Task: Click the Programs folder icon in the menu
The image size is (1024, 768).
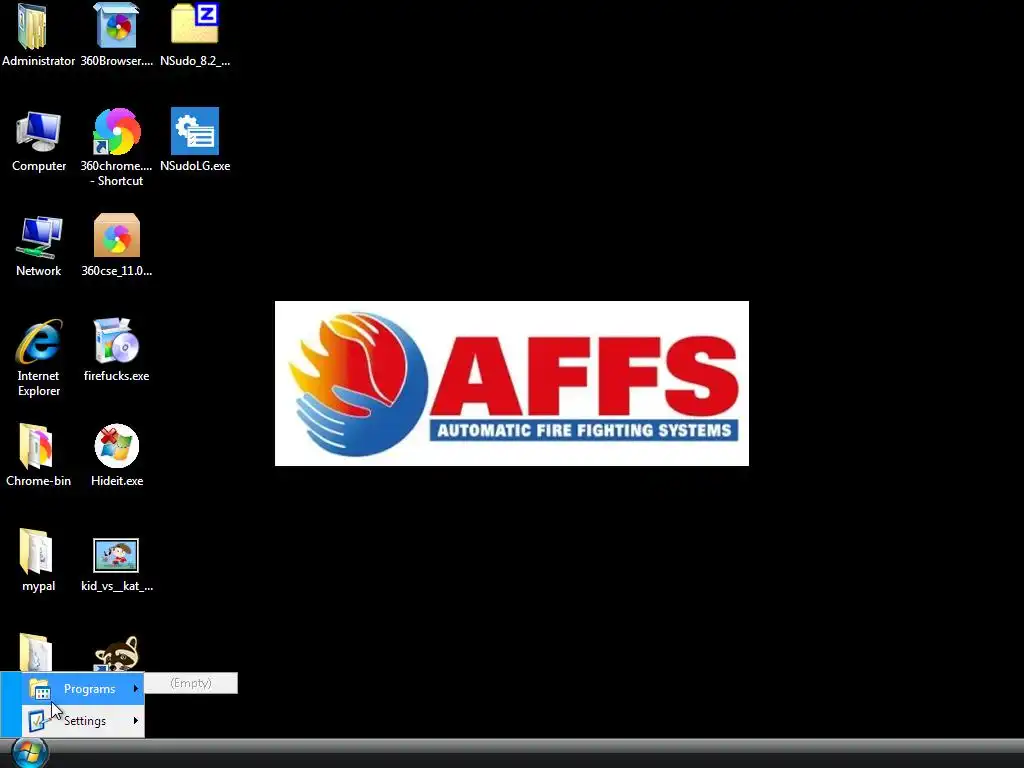Action: pyautogui.click(x=40, y=690)
